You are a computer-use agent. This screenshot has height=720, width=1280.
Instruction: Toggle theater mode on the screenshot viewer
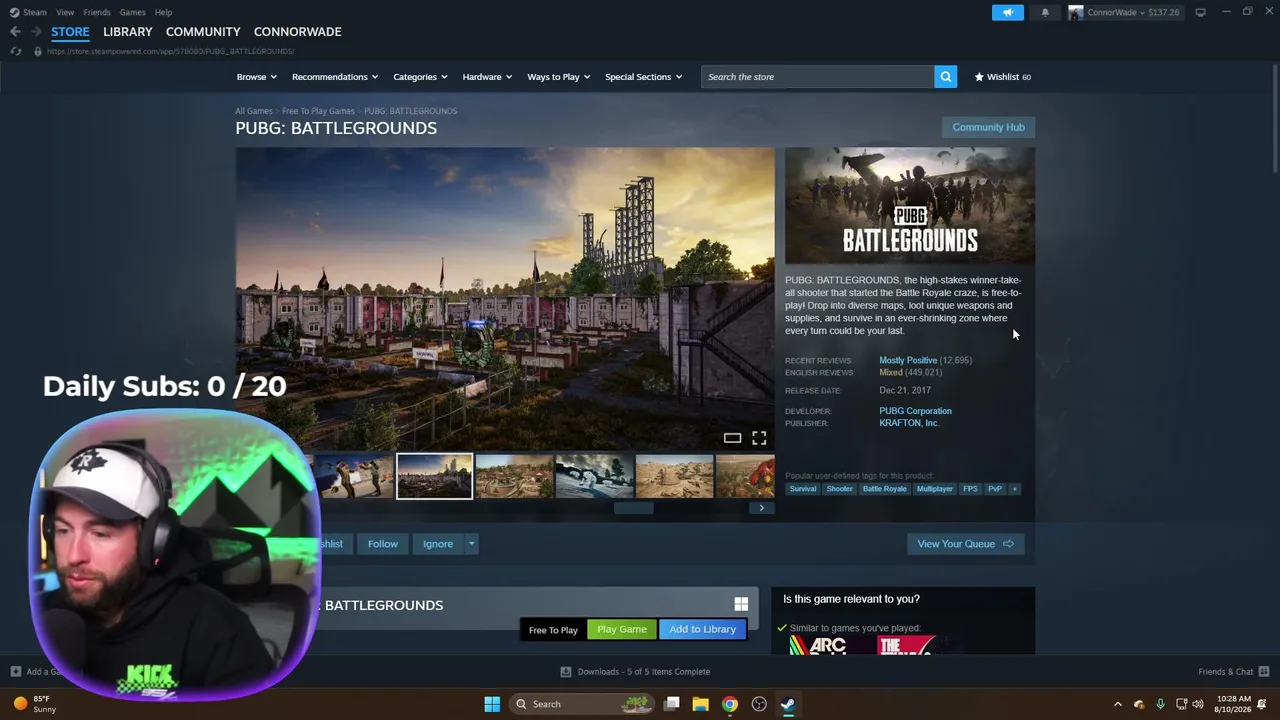point(732,438)
